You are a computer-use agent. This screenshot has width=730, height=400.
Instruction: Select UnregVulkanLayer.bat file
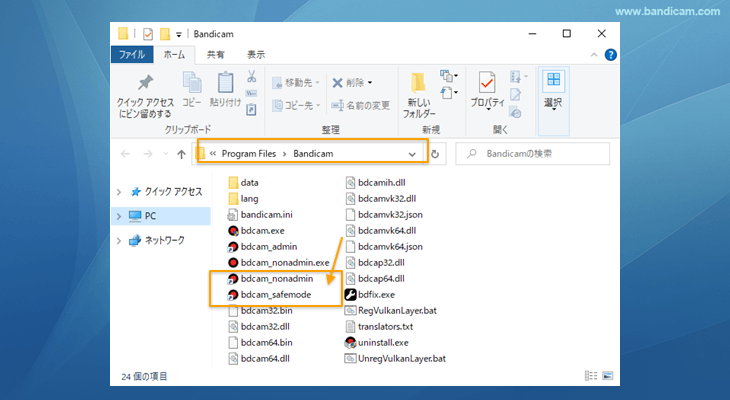point(395,359)
